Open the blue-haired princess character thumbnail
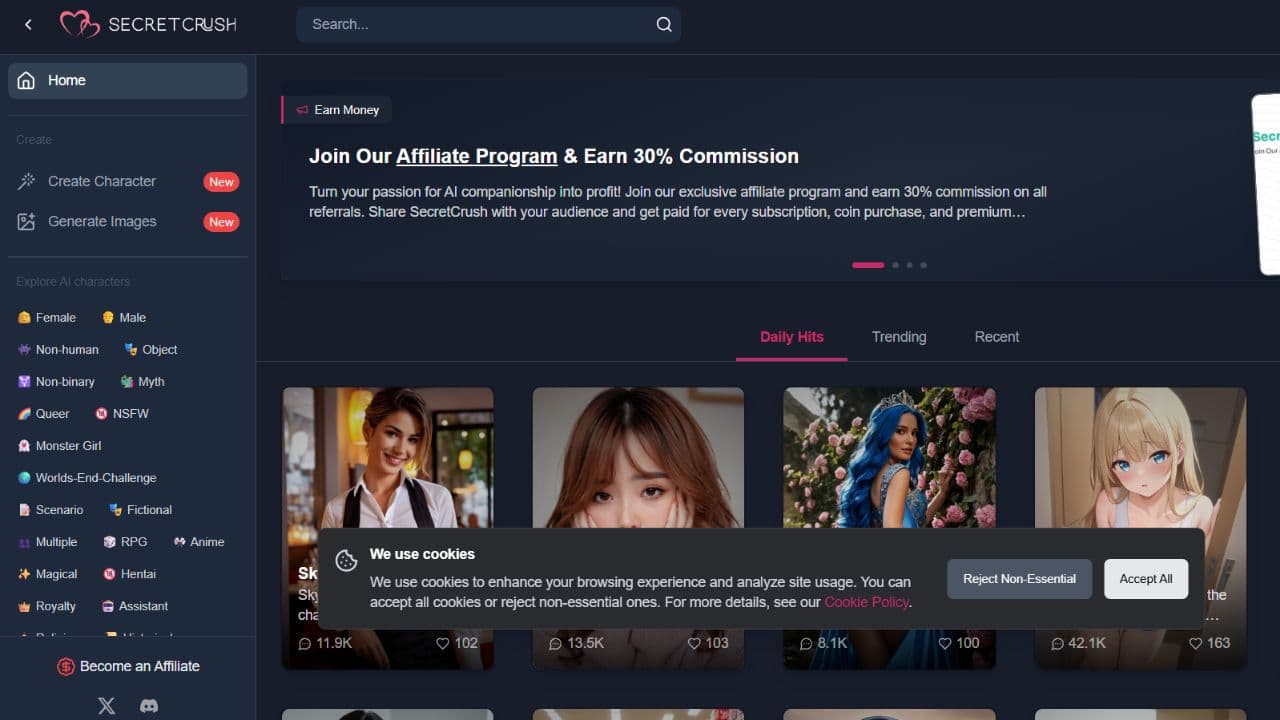This screenshot has width=1280, height=720. pos(889,457)
